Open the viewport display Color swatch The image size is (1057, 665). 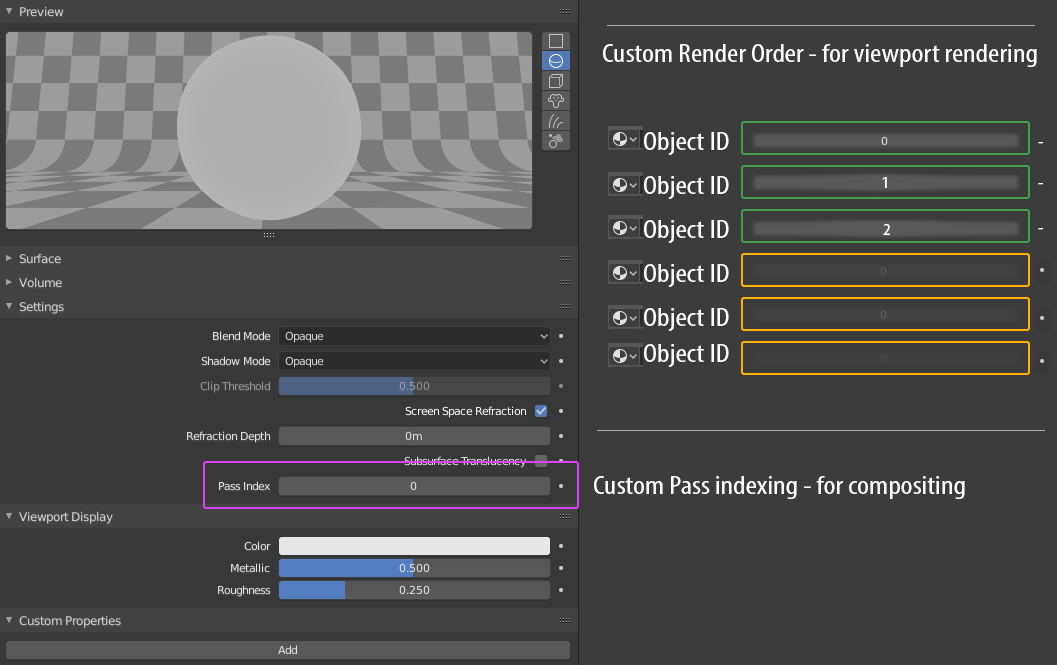(414, 546)
